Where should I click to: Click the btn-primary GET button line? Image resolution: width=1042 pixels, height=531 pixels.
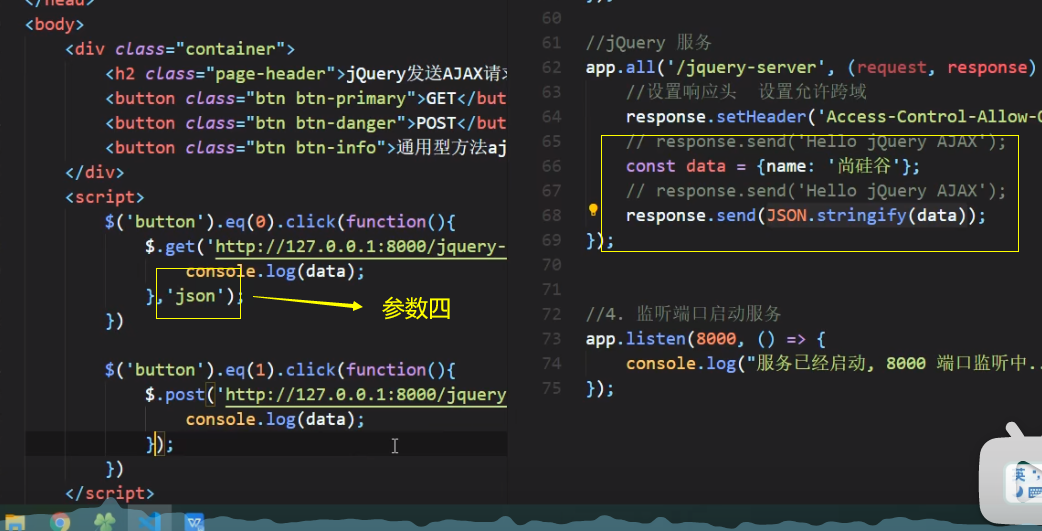(x=306, y=98)
